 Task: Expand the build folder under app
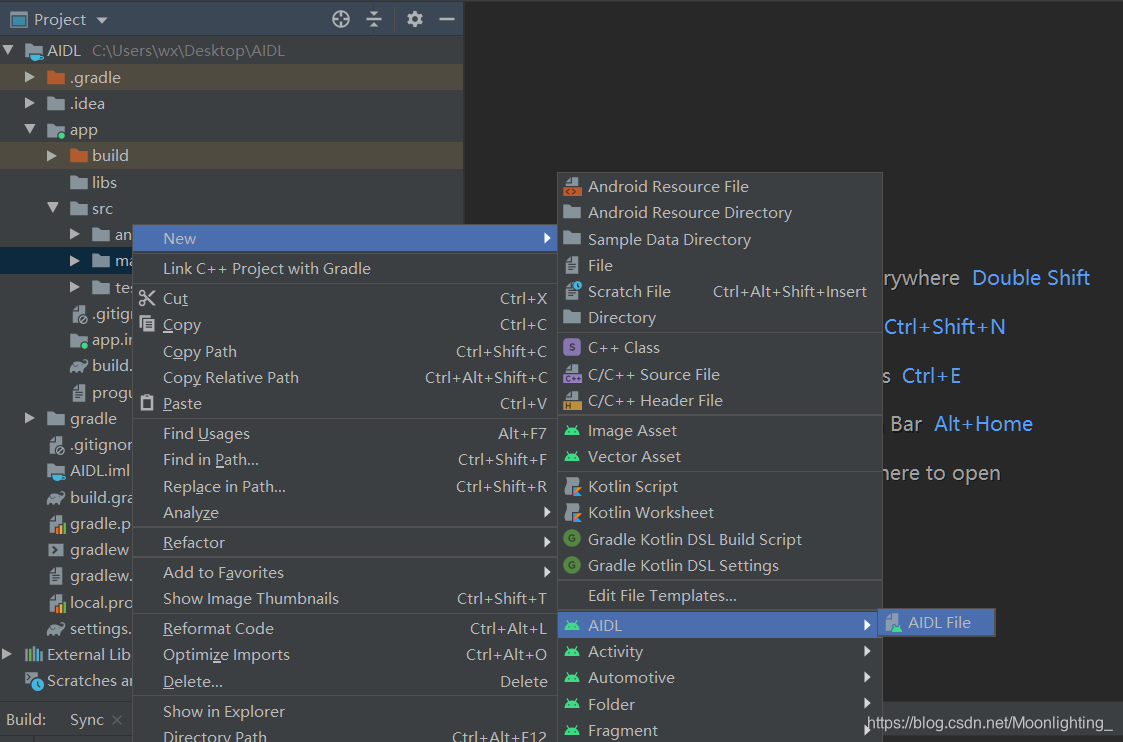[52, 155]
